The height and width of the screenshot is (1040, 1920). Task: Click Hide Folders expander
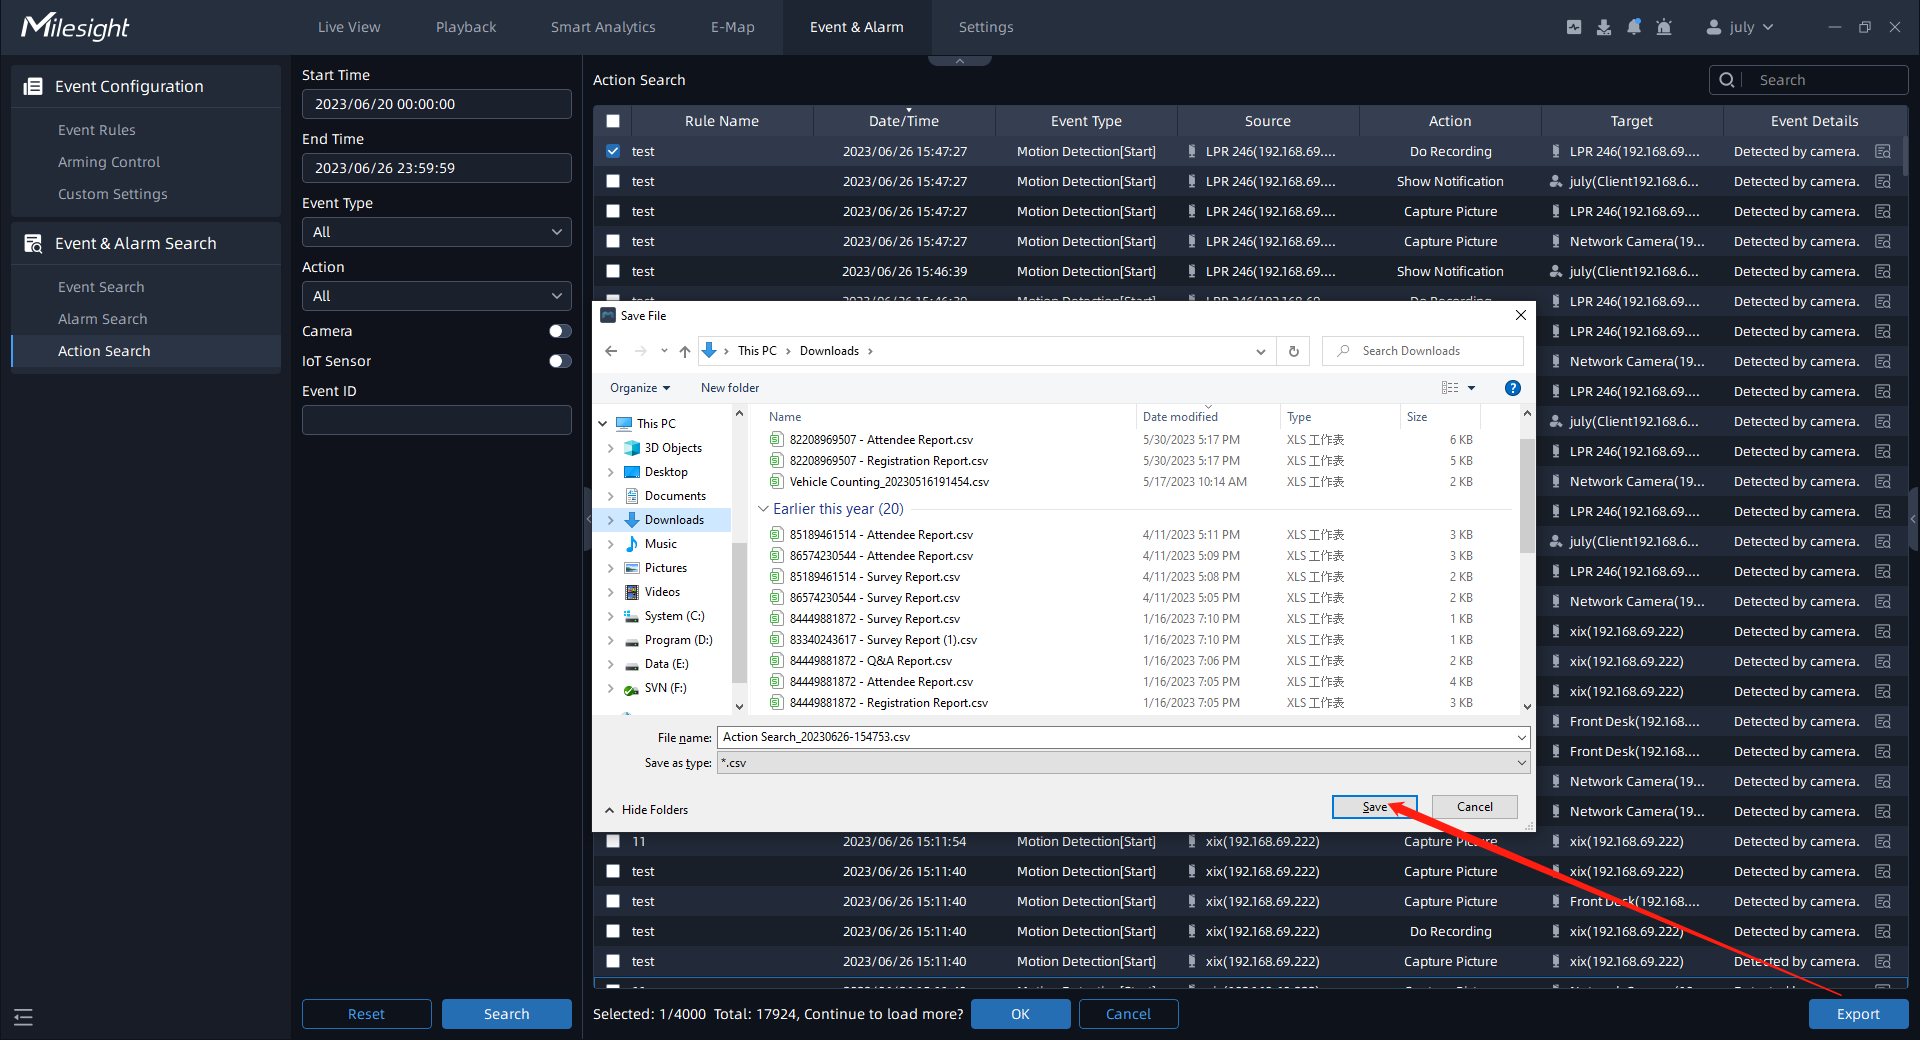pos(647,810)
